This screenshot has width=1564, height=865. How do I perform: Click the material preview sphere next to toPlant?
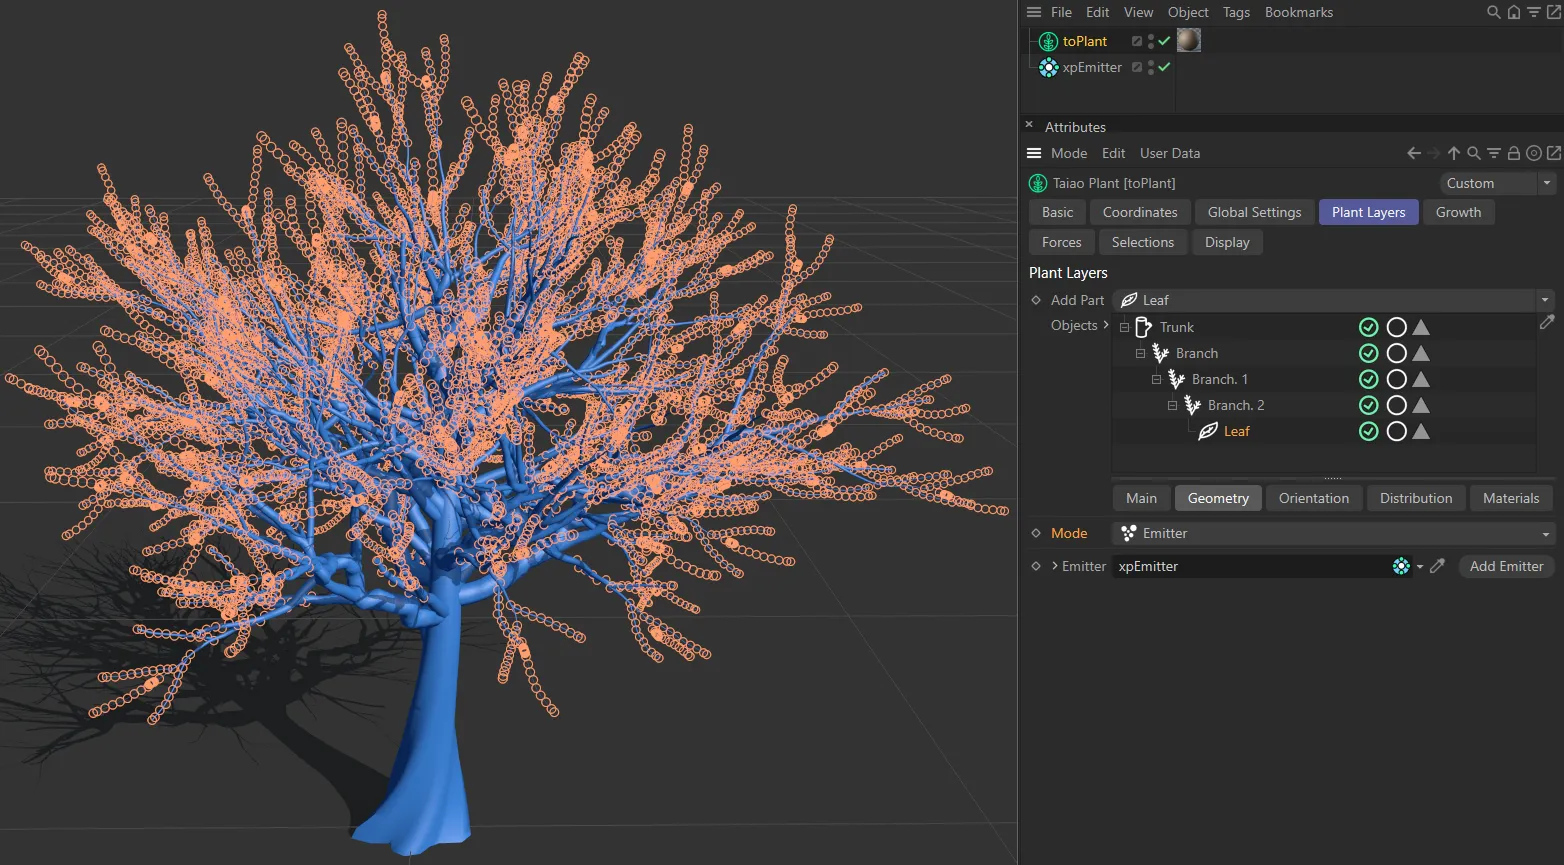(1188, 40)
